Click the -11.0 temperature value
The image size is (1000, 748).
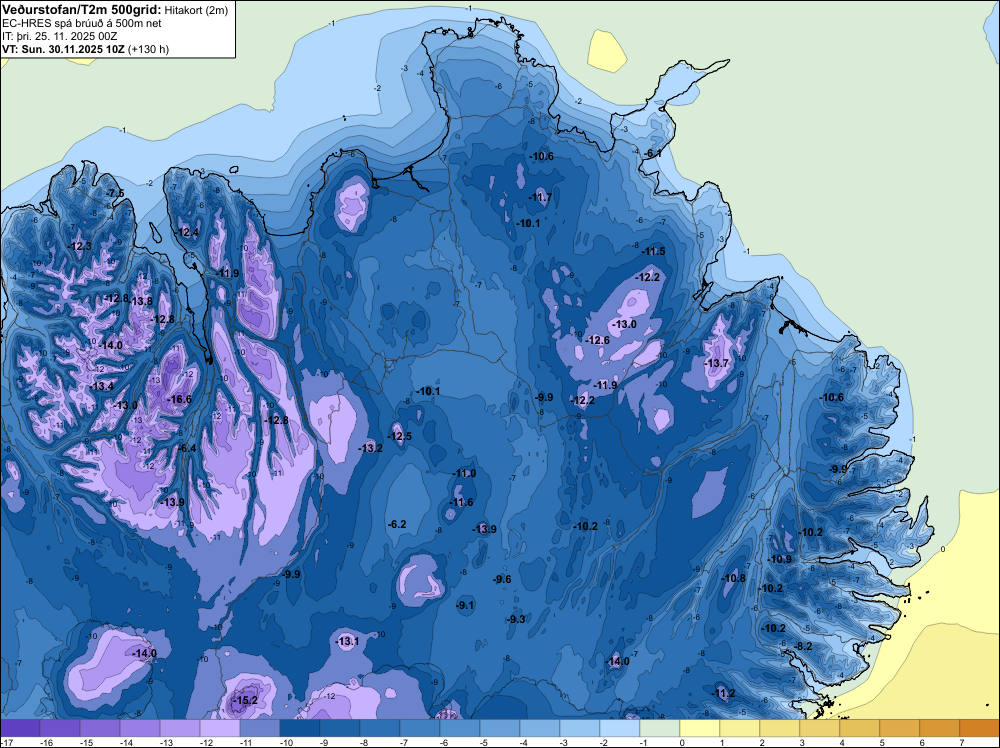[x=464, y=473]
